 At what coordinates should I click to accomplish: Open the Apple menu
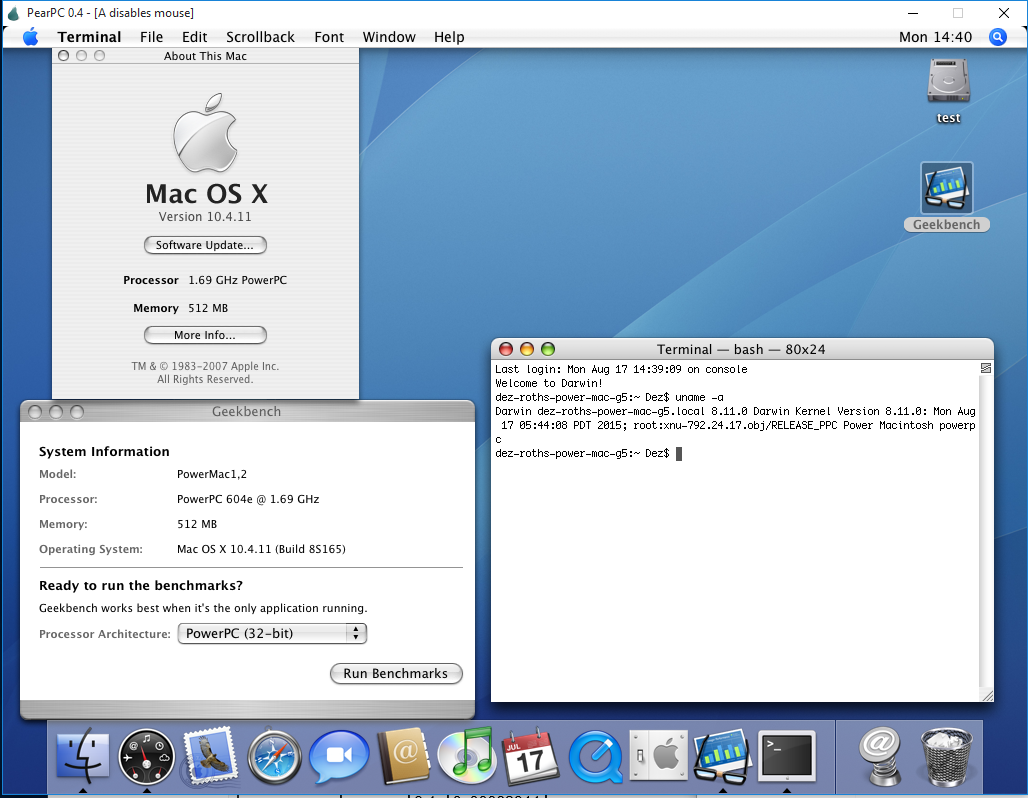(30, 37)
